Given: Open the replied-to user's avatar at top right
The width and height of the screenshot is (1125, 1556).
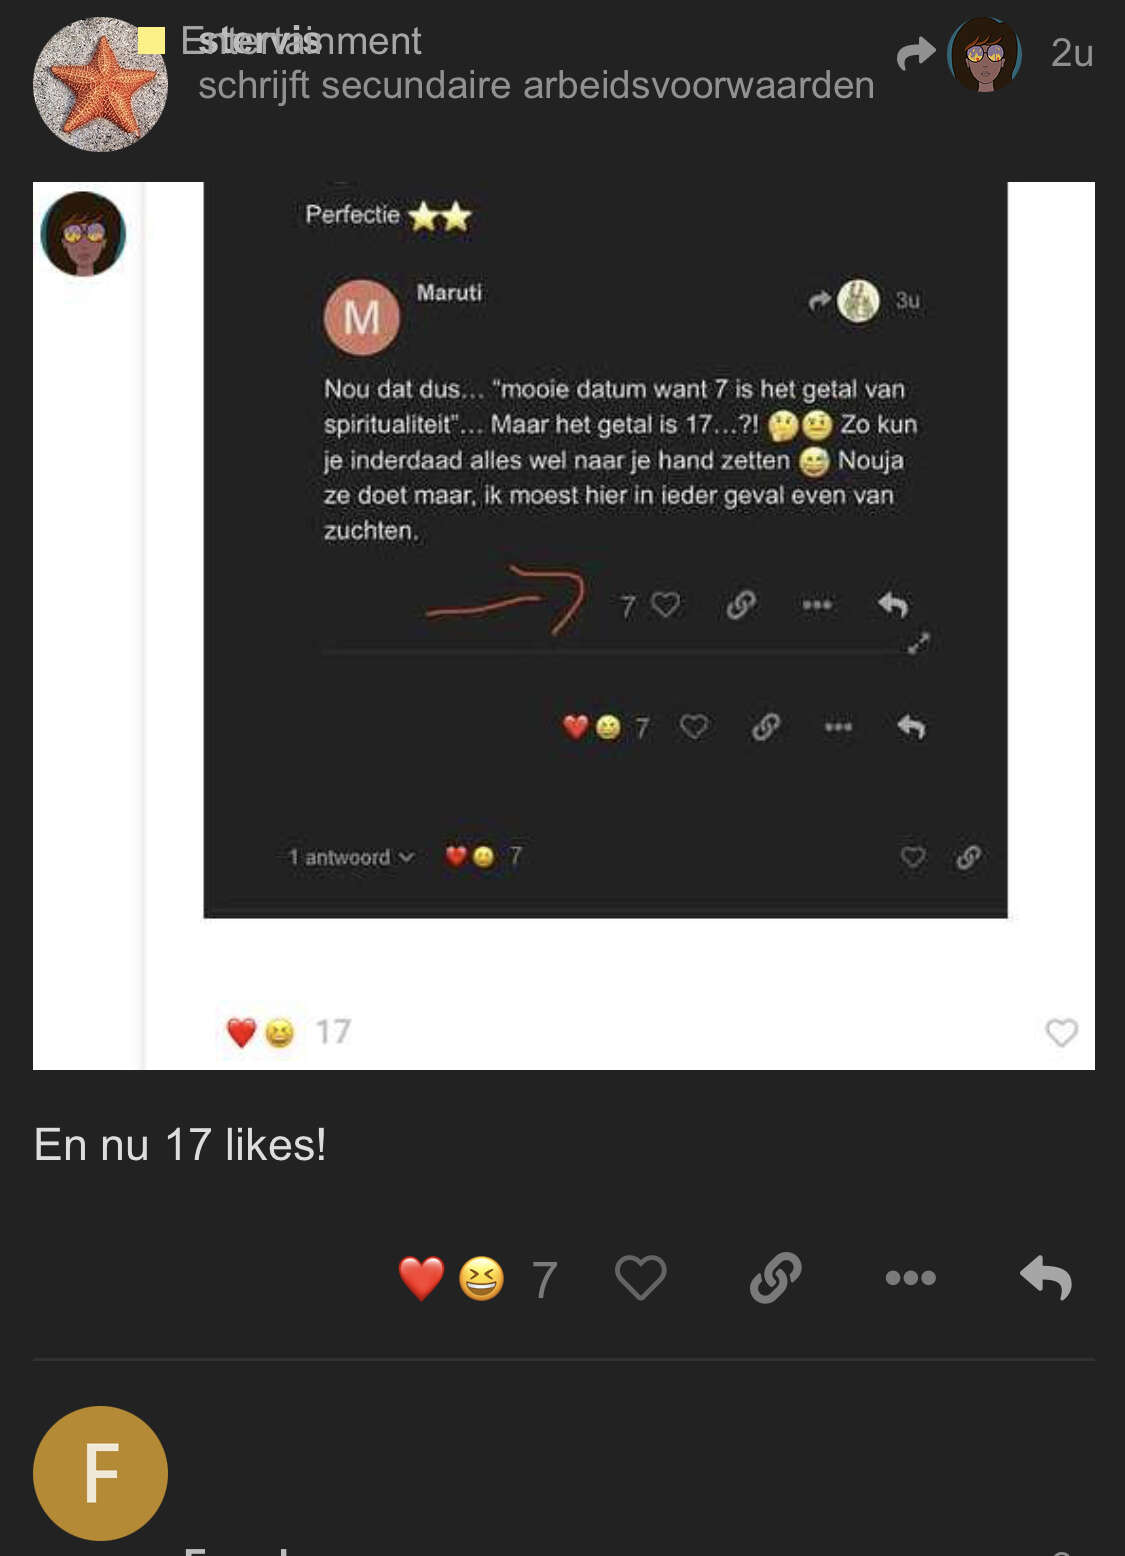Looking at the screenshot, I should [x=985, y=54].
